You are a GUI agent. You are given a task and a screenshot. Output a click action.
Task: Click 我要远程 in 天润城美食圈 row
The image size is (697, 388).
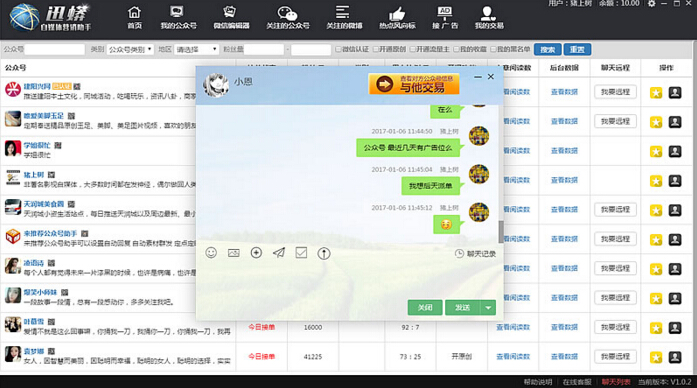tap(615, 210)
